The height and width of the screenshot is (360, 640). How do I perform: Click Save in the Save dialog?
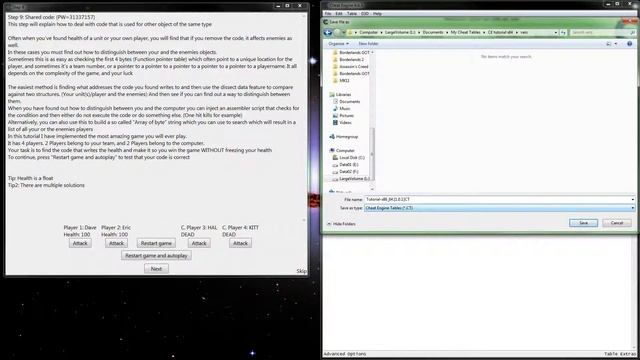point(583,223)
